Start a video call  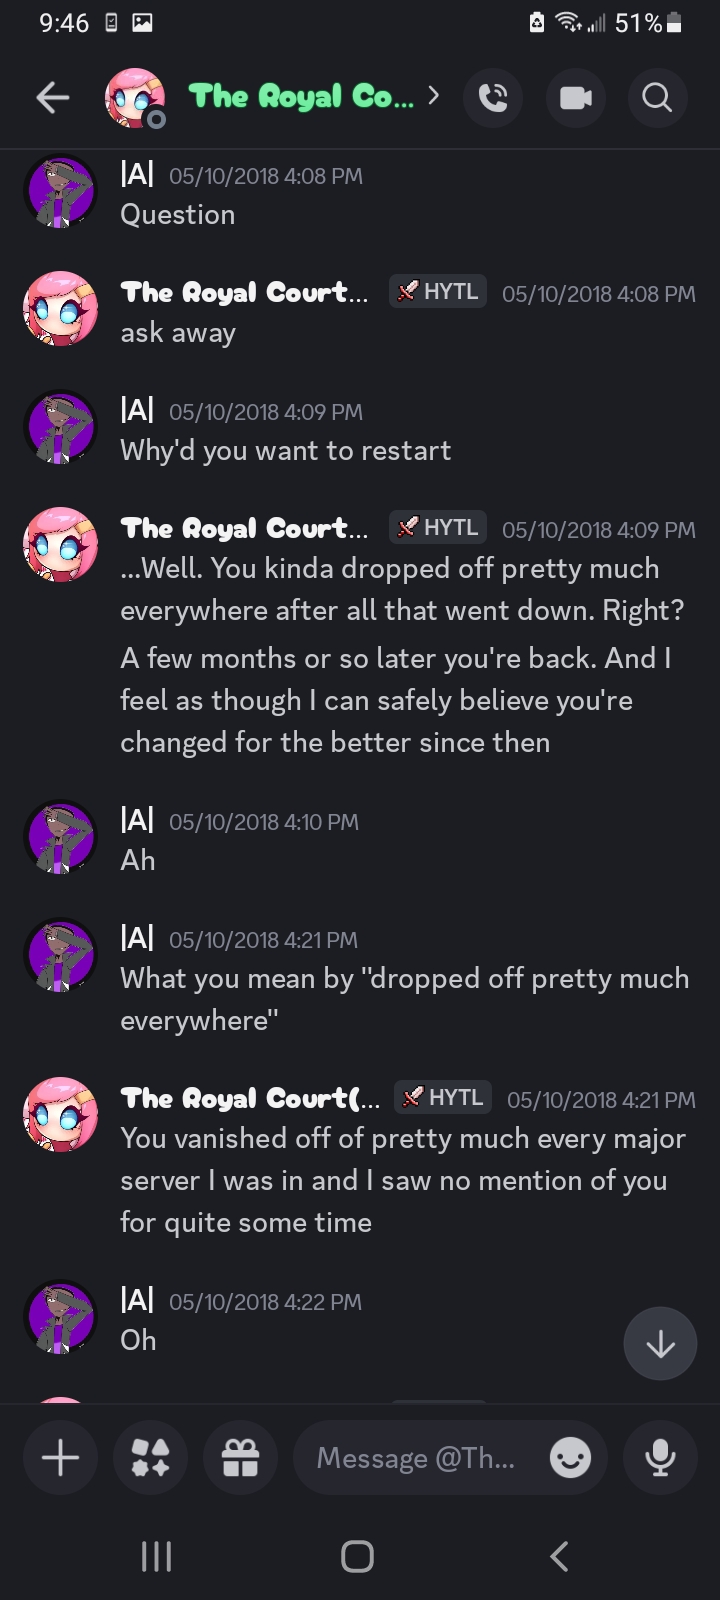575,97
